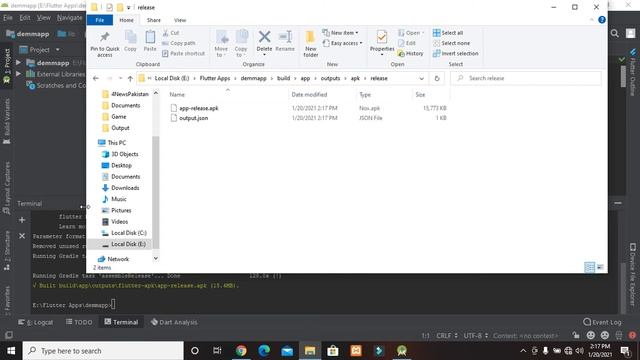Open recent locations dropdown arrow
The height and width of the screenshot is (360, 640).
coord(120,78)
